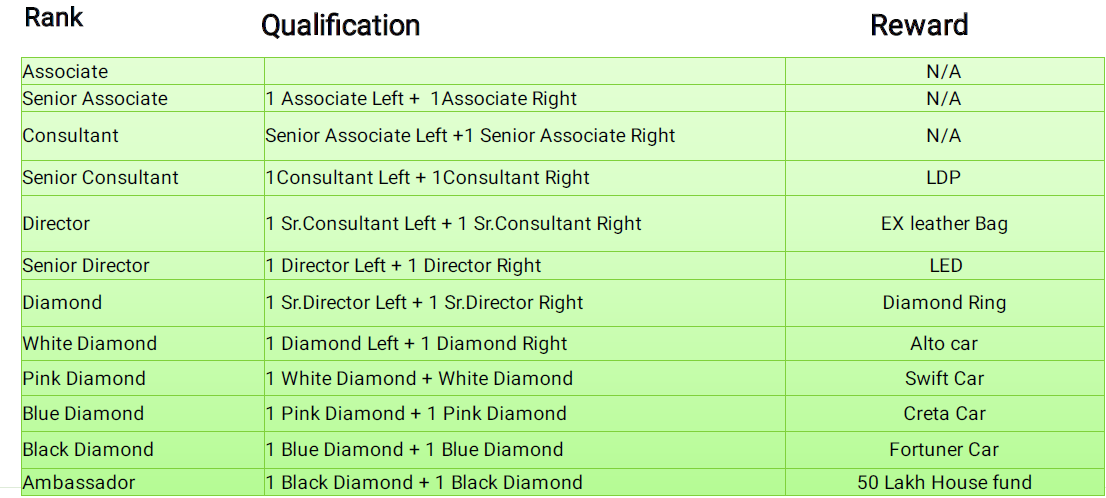Select the Fortuner Car reward cell
Viewport: 1106px width, 498px height.
pyautogui.click(x=943, y=450)
